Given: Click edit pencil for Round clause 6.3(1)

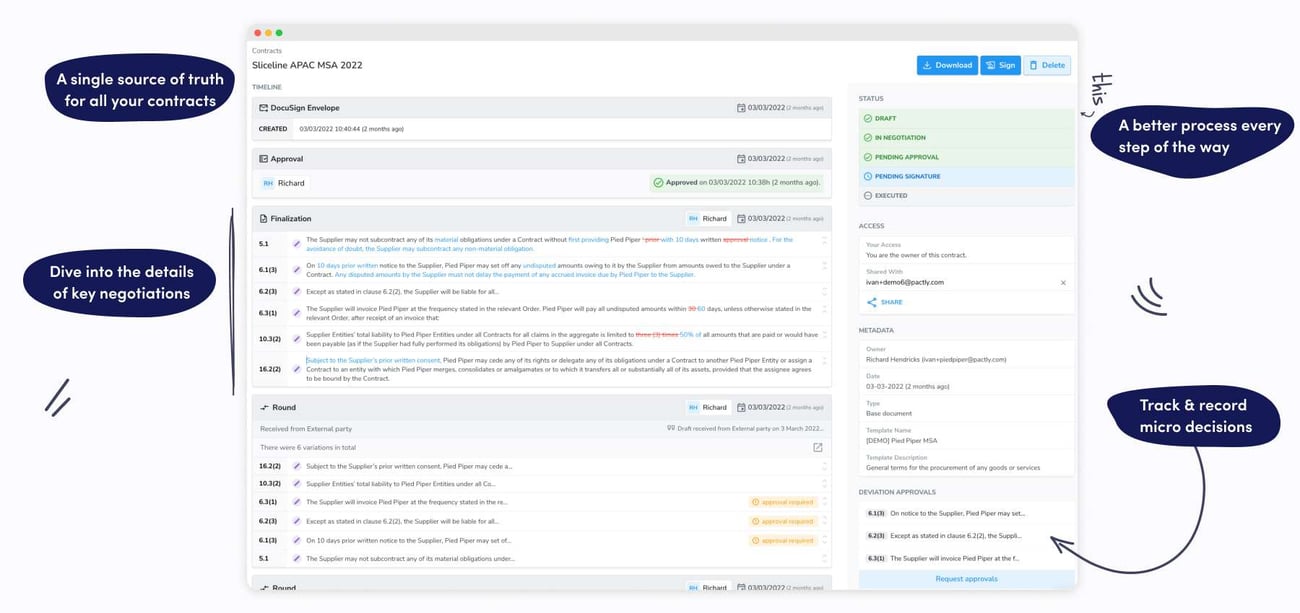Looking at the screenshot, I should click(297, 502).
